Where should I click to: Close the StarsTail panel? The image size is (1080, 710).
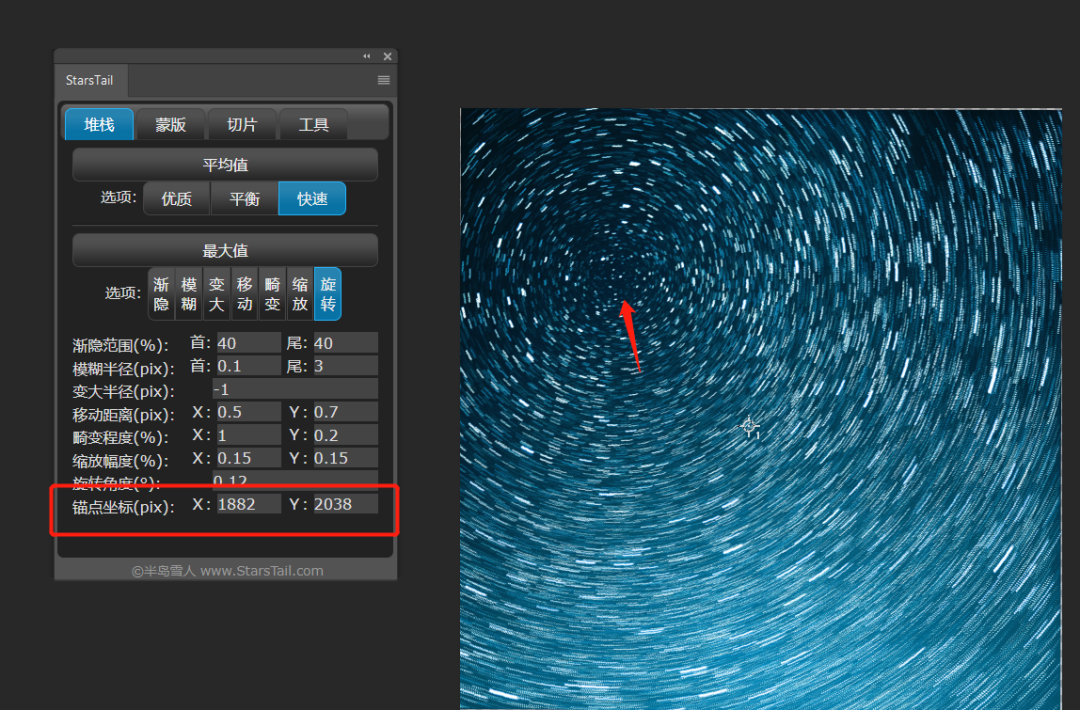tap(388, 56)
